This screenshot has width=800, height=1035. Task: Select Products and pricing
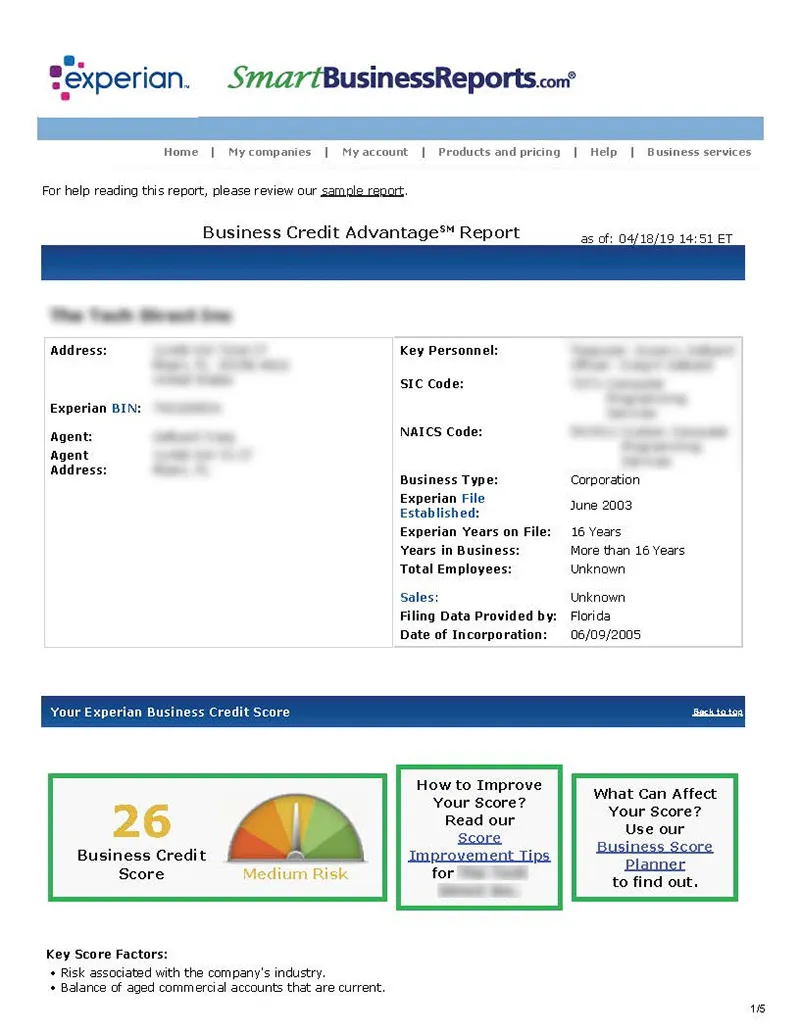[x=499, y=152]
